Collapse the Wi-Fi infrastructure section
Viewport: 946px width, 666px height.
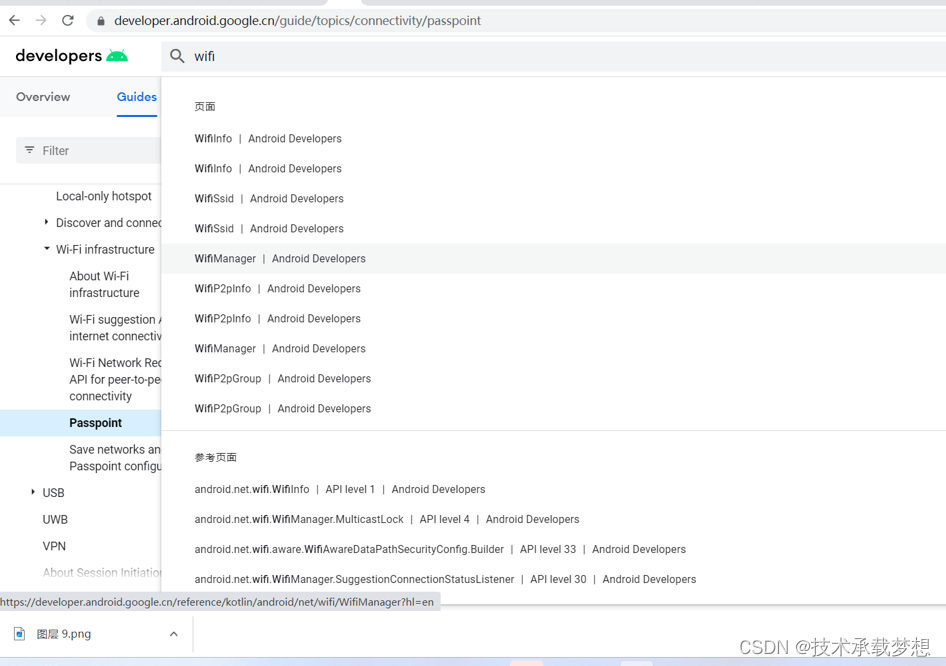coord(46,249)
